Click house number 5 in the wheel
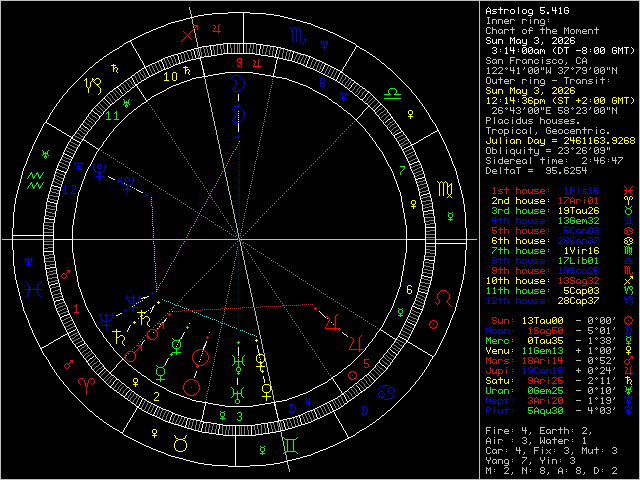640x480 pixels. pos(366,363)
